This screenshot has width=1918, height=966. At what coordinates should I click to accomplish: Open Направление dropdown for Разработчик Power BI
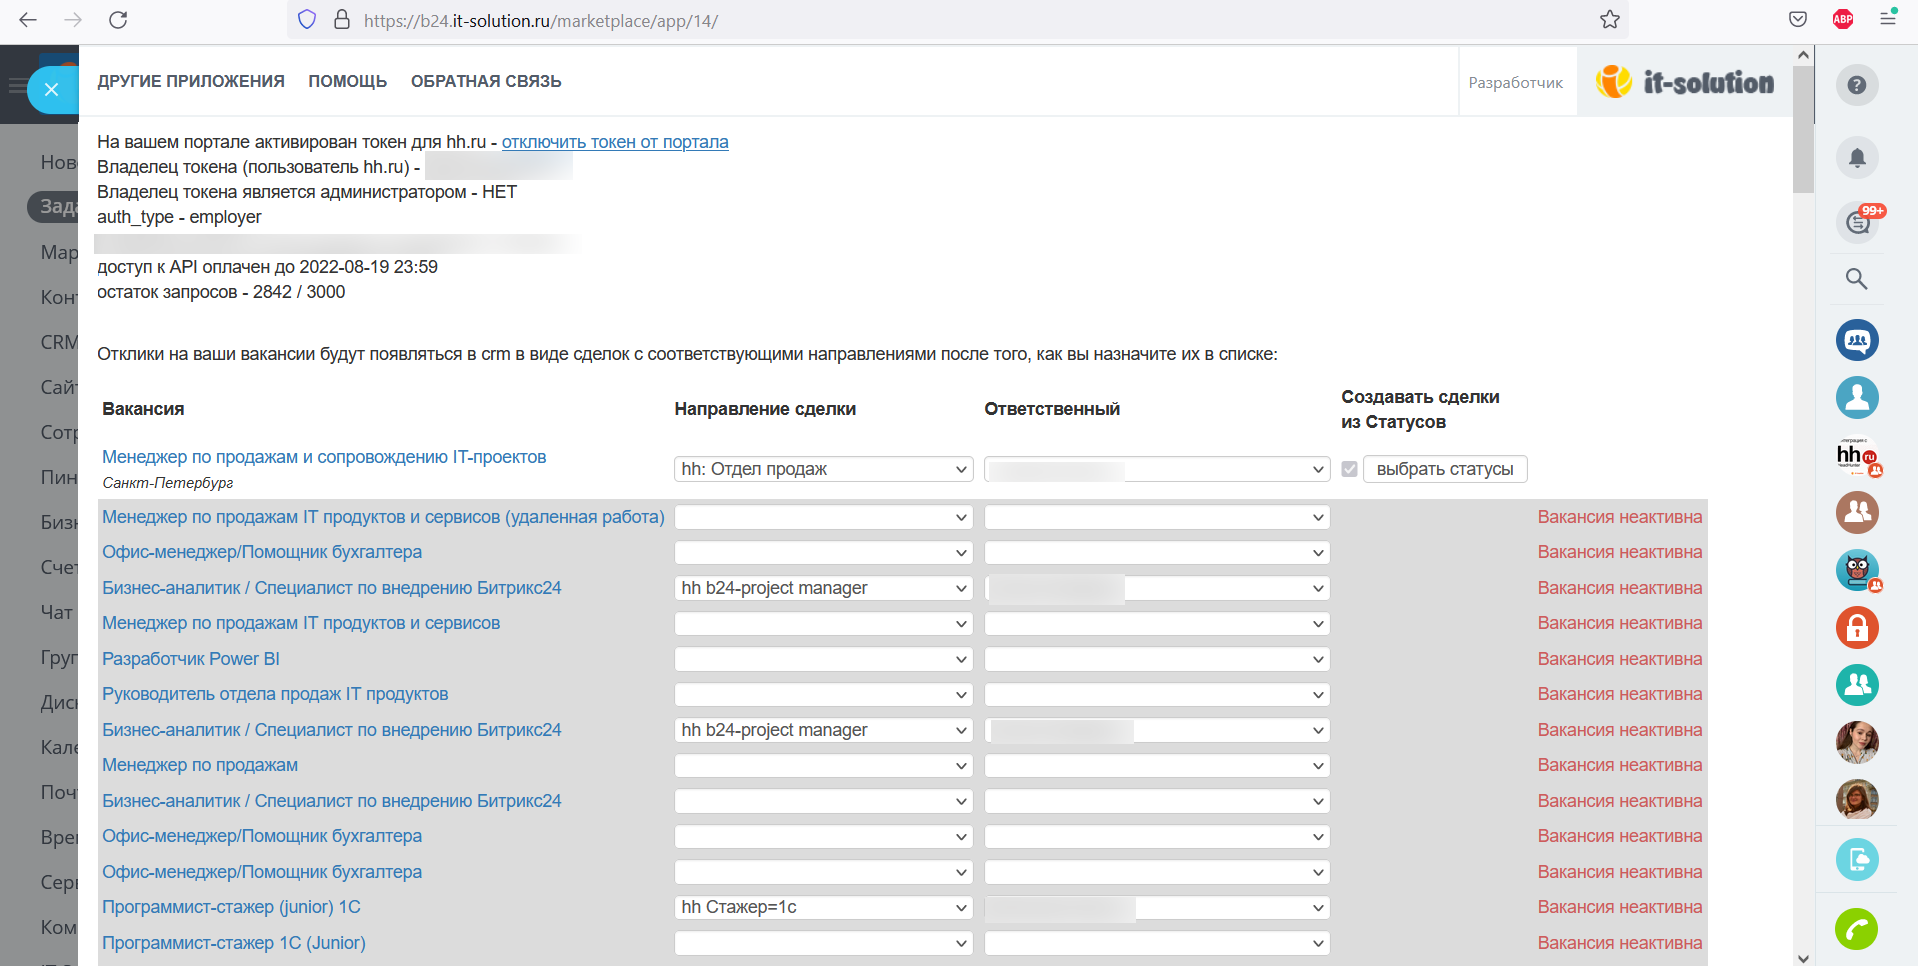pyautogui.click(x=823, y=659)
